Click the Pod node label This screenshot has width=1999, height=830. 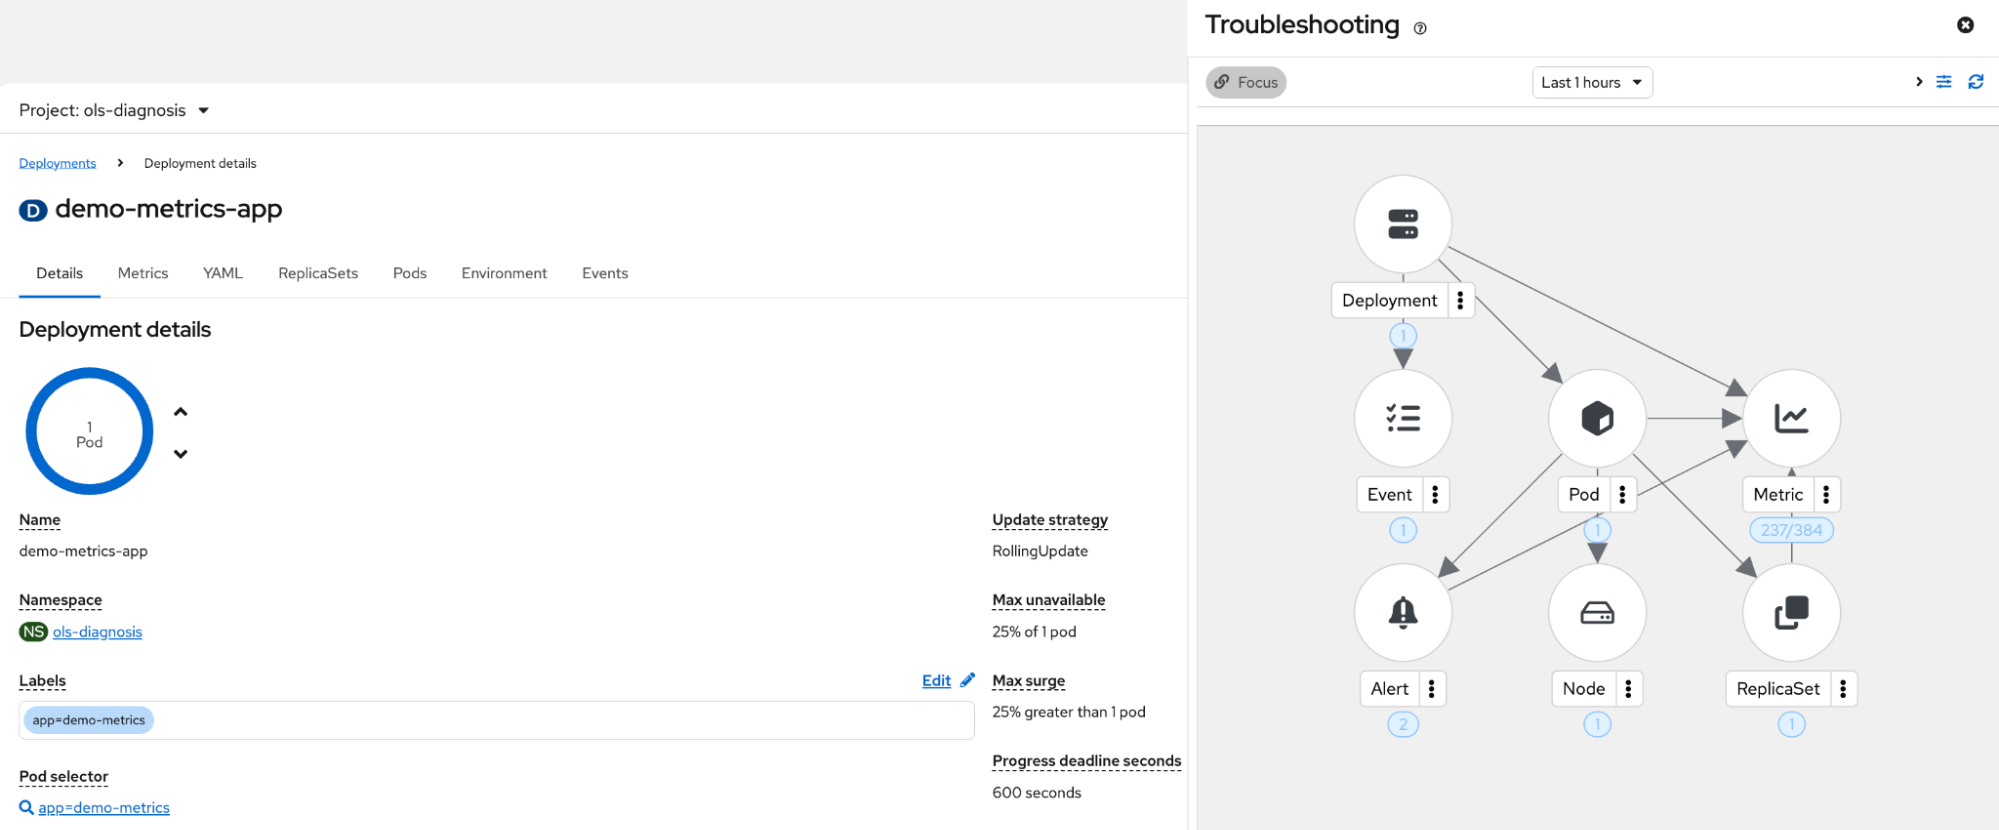pos(1584,494)
